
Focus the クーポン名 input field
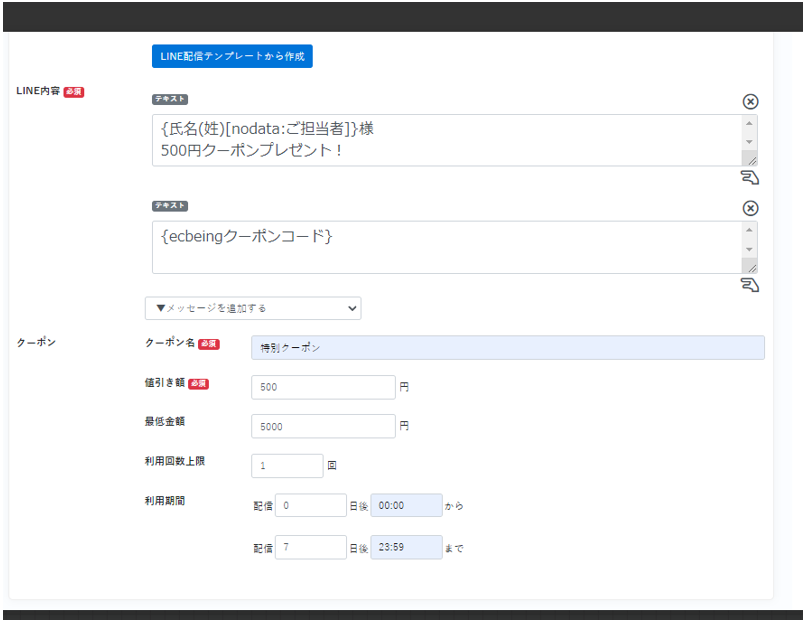point(507,347)
